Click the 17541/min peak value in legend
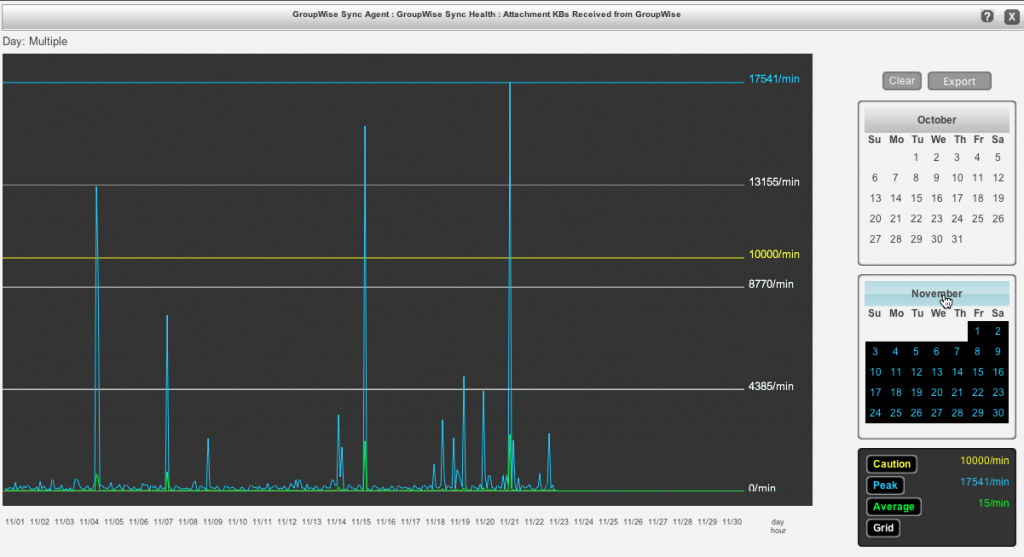The image size is (1024, 557). [984, 482]
